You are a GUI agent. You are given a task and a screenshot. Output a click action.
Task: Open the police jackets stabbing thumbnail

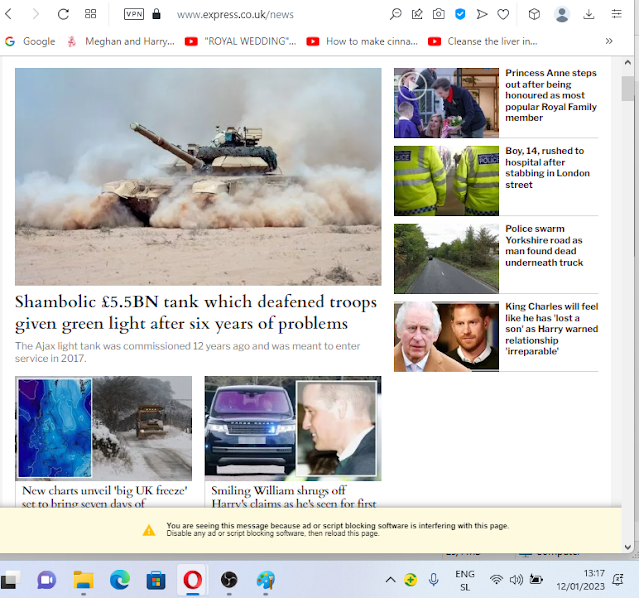(446, 181)
